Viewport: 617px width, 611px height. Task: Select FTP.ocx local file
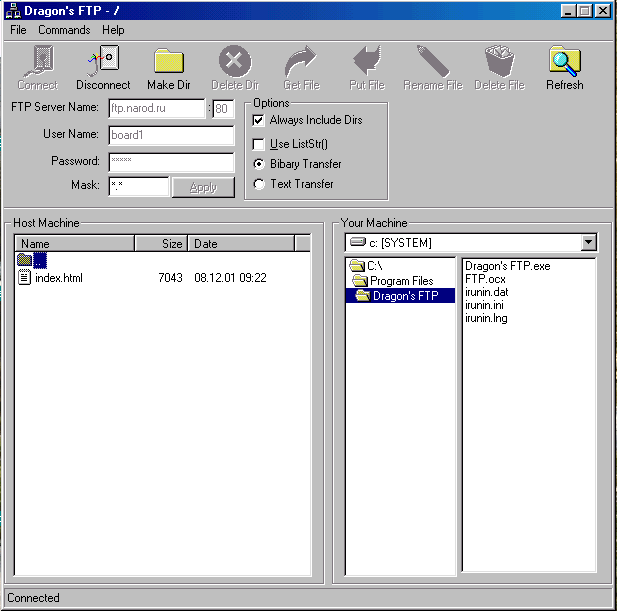point(485,279)
